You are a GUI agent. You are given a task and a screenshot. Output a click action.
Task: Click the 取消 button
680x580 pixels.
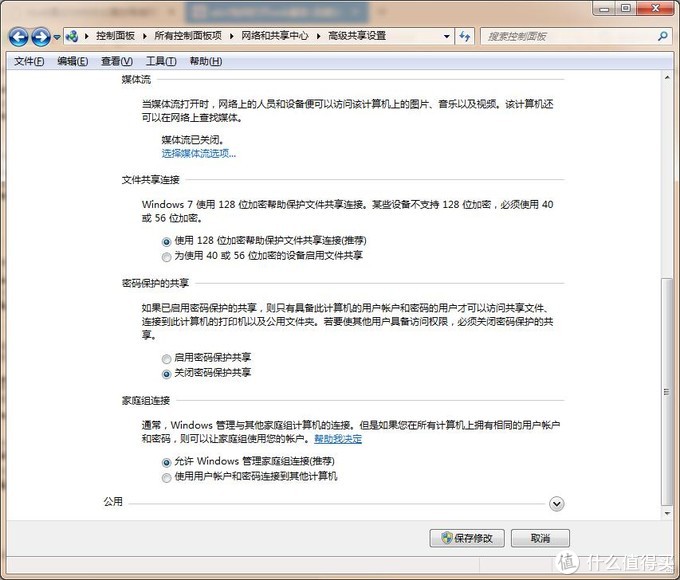[x=540, y=538]
